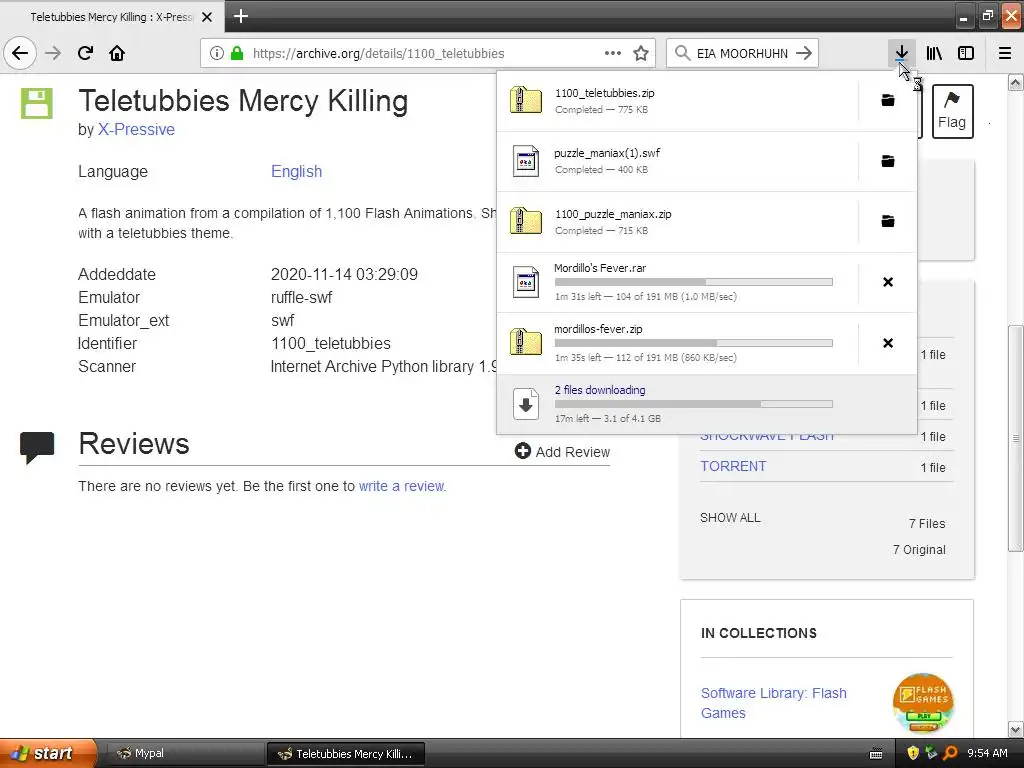Click the scrollbar down arrow
The height and width of the screenshot is (768, 1024).
click(1016, 729)
